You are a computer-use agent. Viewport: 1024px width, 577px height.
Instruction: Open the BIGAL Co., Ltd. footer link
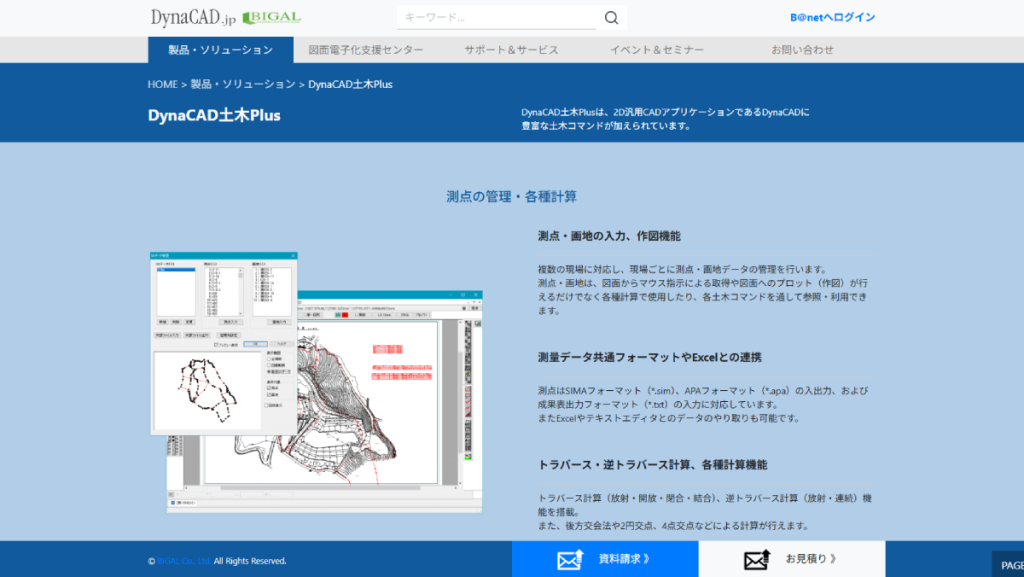coord(184,561)
